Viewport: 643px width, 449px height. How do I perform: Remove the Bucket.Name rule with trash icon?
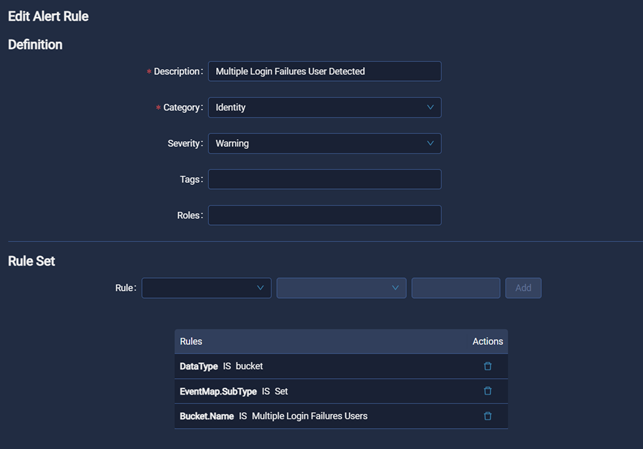[x=488, y=416]
